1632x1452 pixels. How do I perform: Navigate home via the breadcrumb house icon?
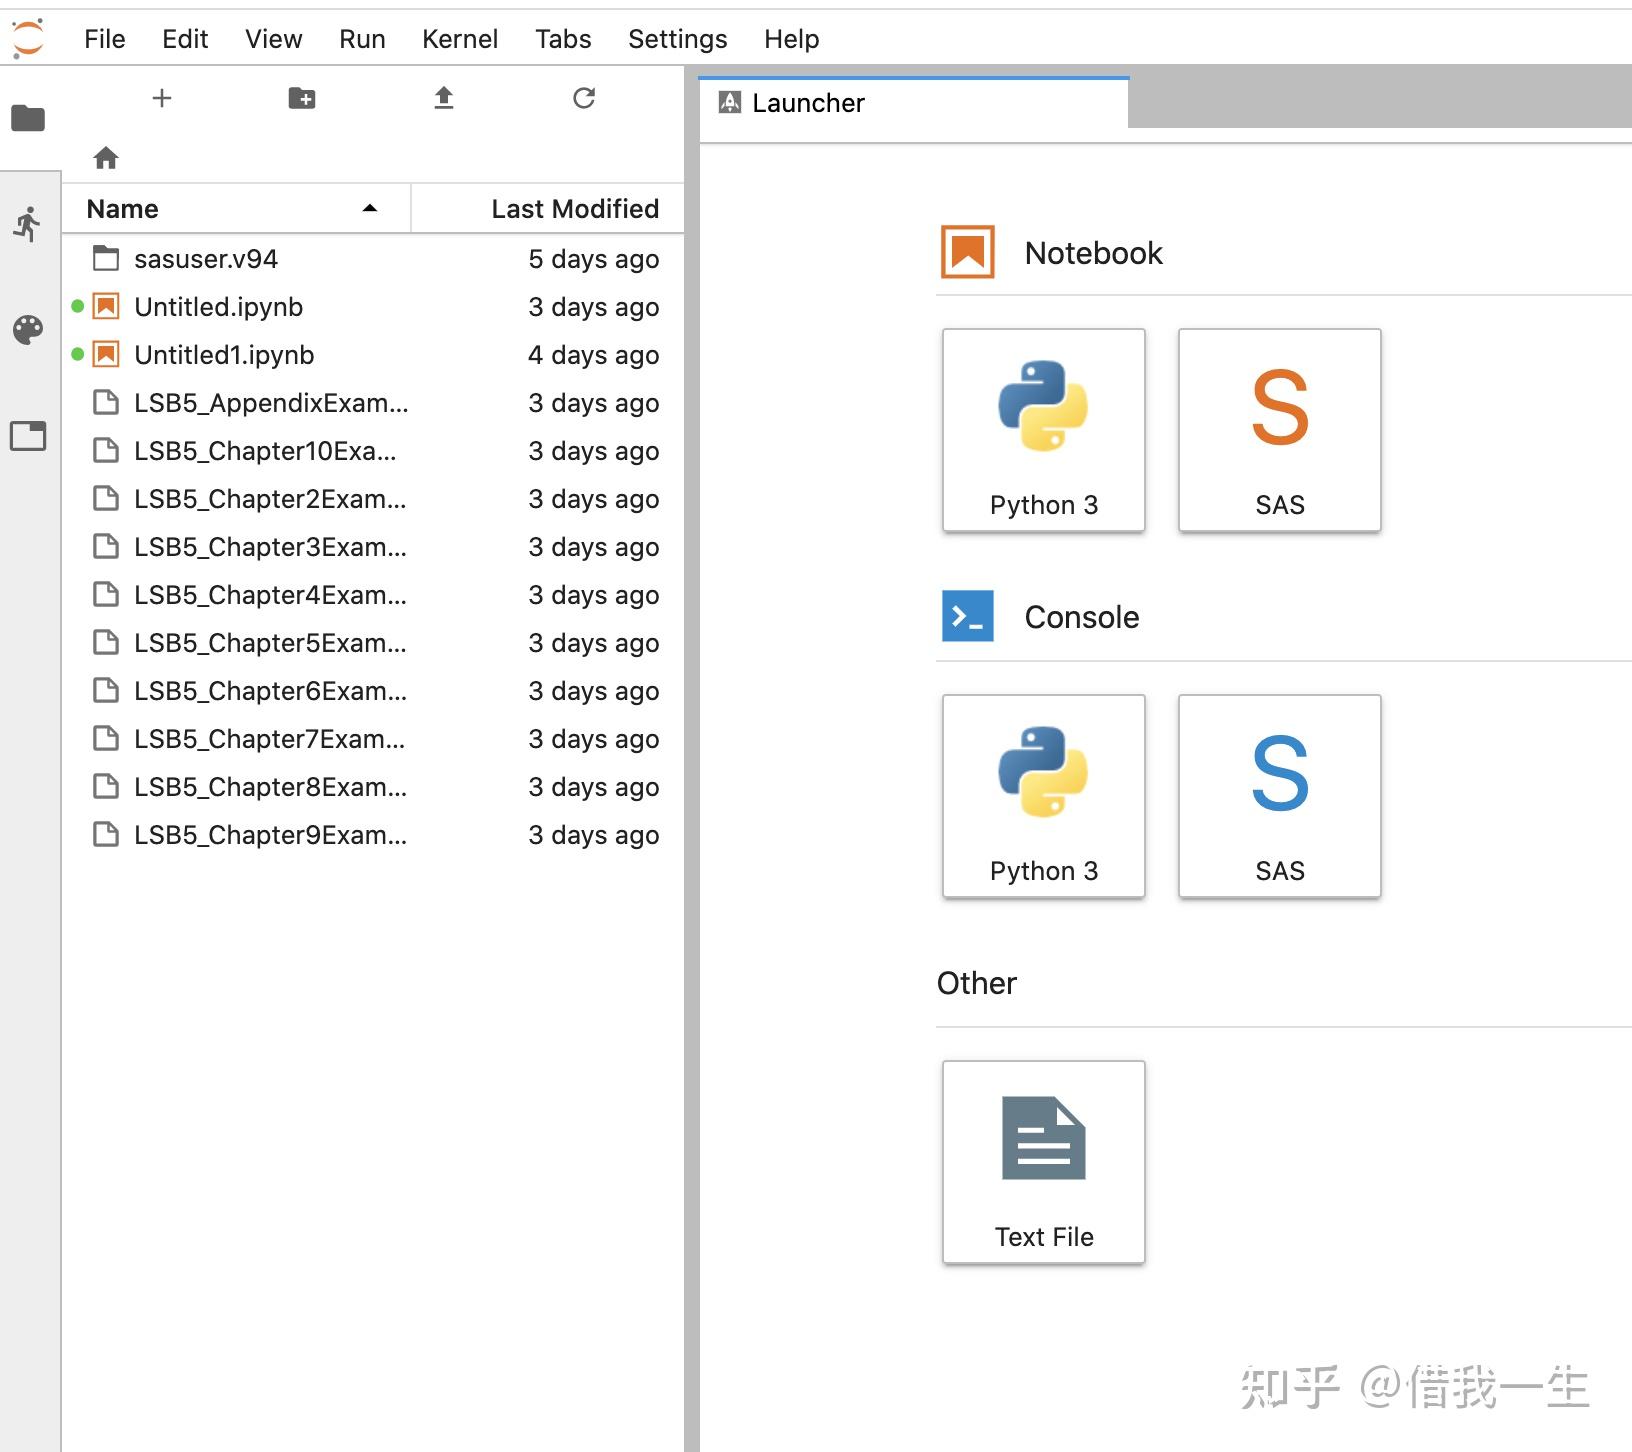coord(105,157)
